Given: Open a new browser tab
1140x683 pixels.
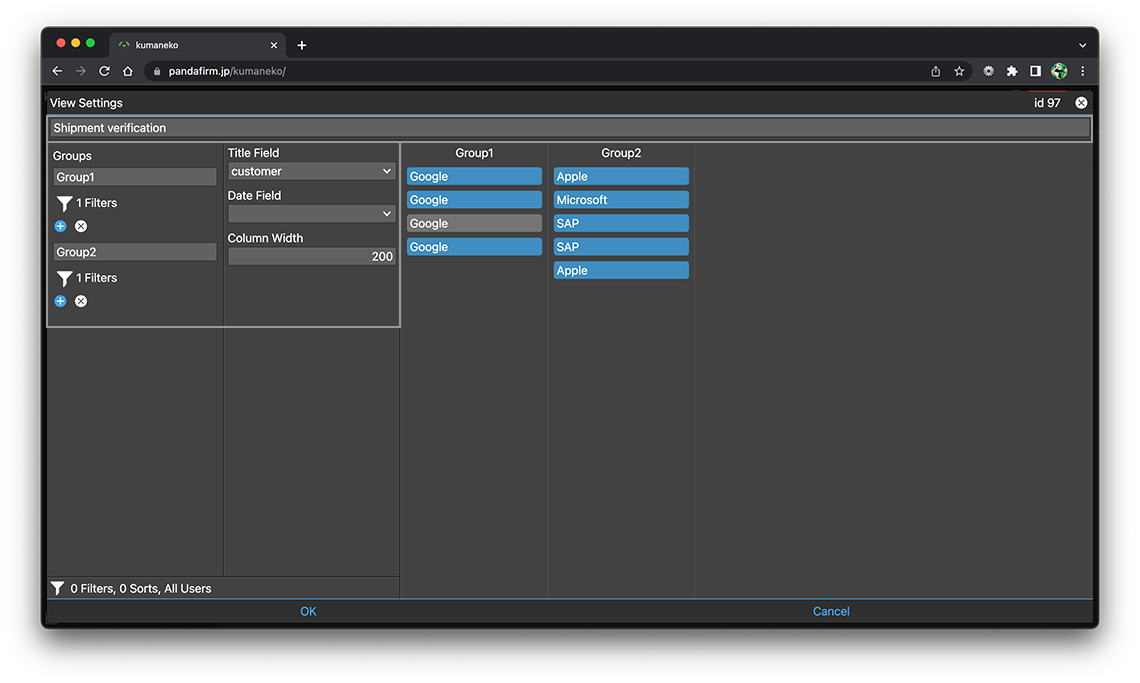Looking at the screenshot, I should (302, 45).
